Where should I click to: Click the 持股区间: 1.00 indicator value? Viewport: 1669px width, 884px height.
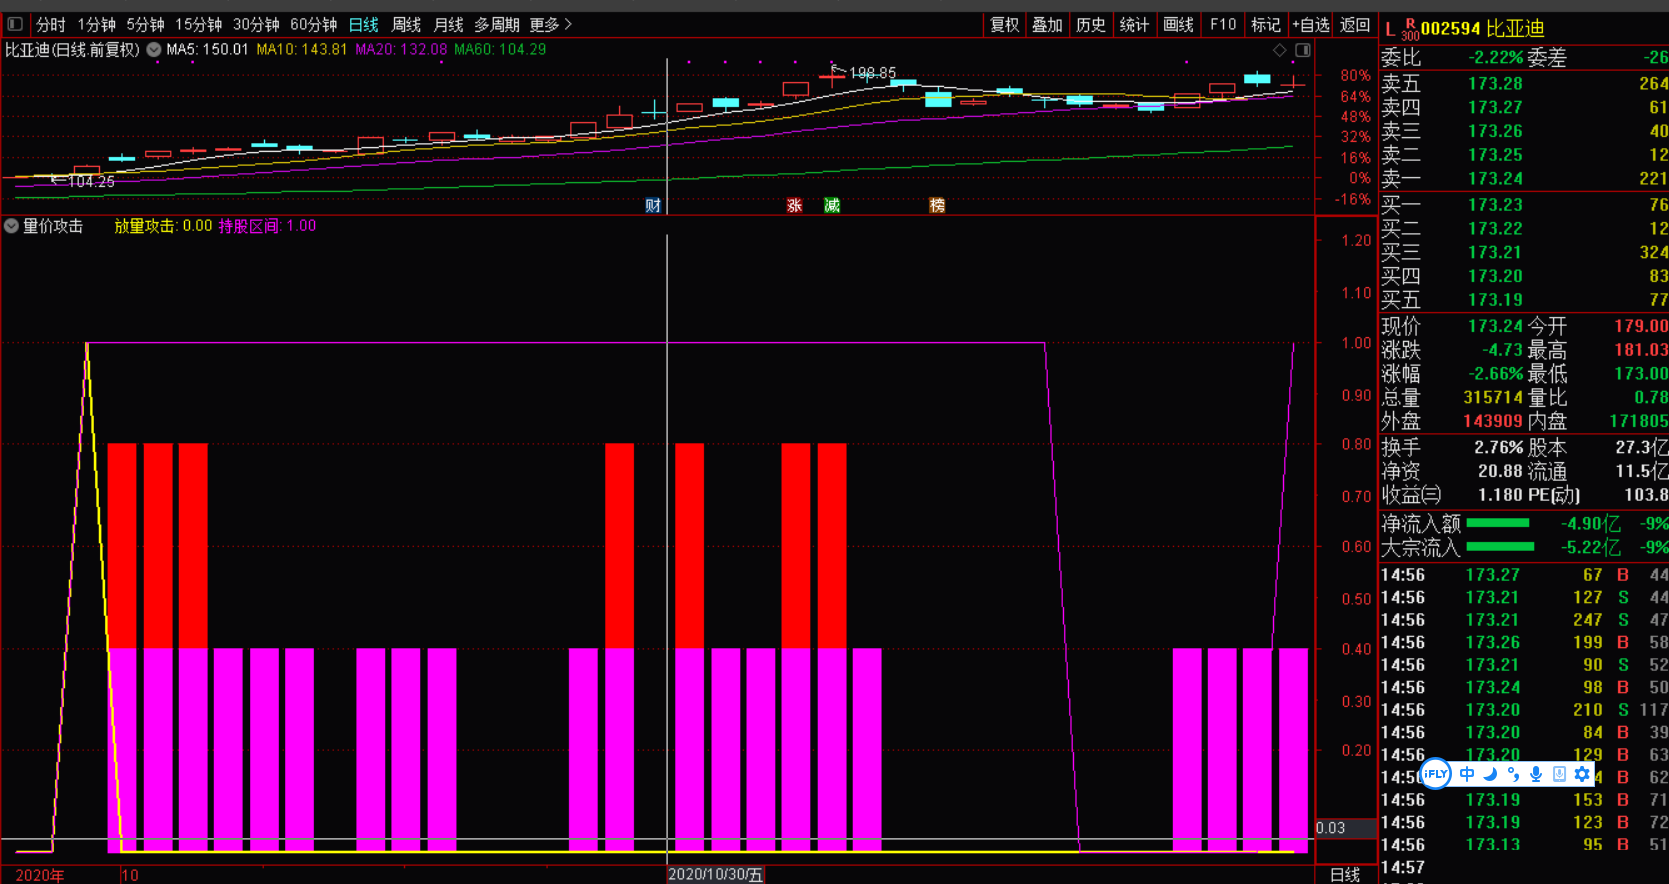268,226
